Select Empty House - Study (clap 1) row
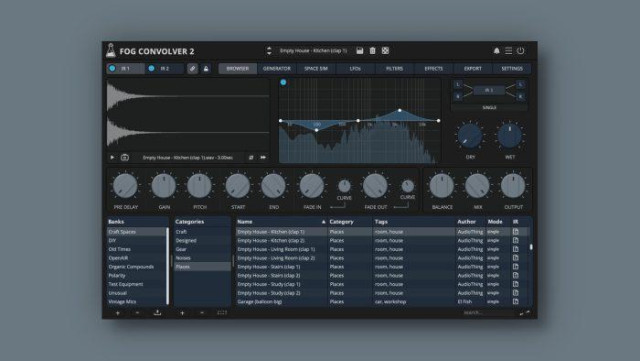The height and width of the screenshot is (361, 640). pos(383,284)
